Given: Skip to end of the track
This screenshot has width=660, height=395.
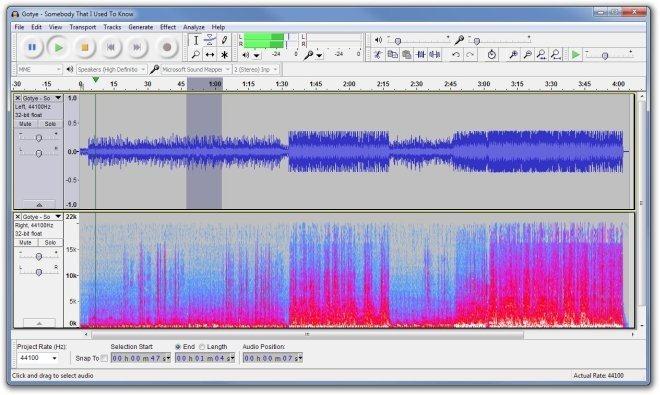Looking at the screenshot, I should [137, 47].
